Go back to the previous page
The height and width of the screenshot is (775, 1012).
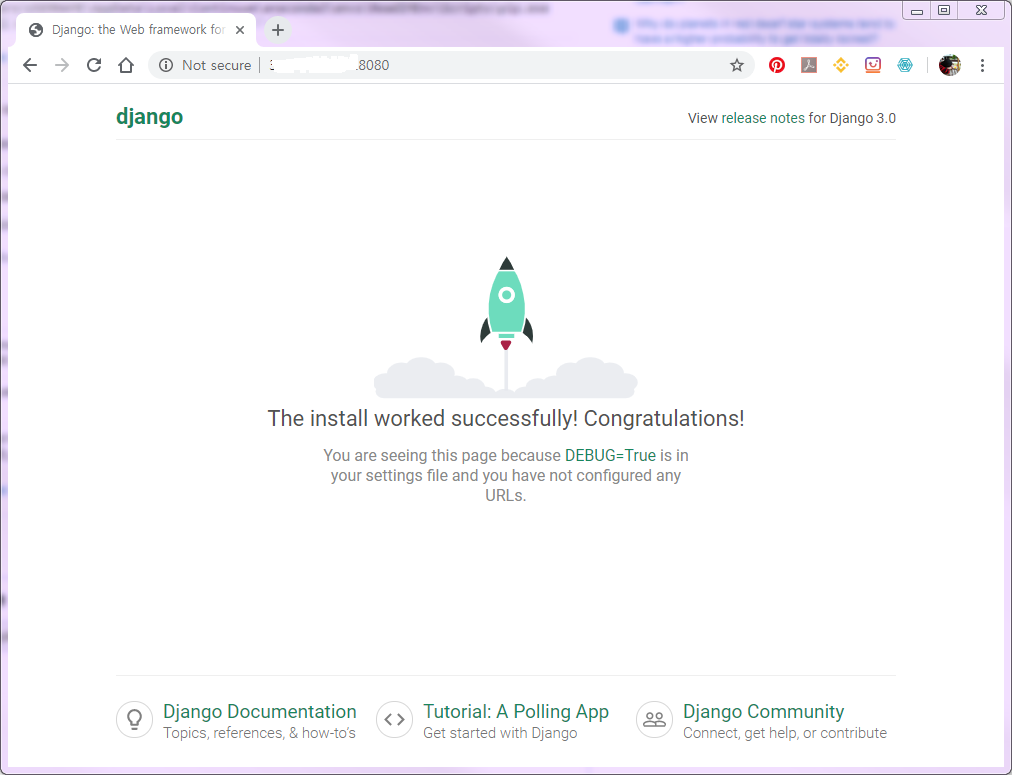point(30,65)
